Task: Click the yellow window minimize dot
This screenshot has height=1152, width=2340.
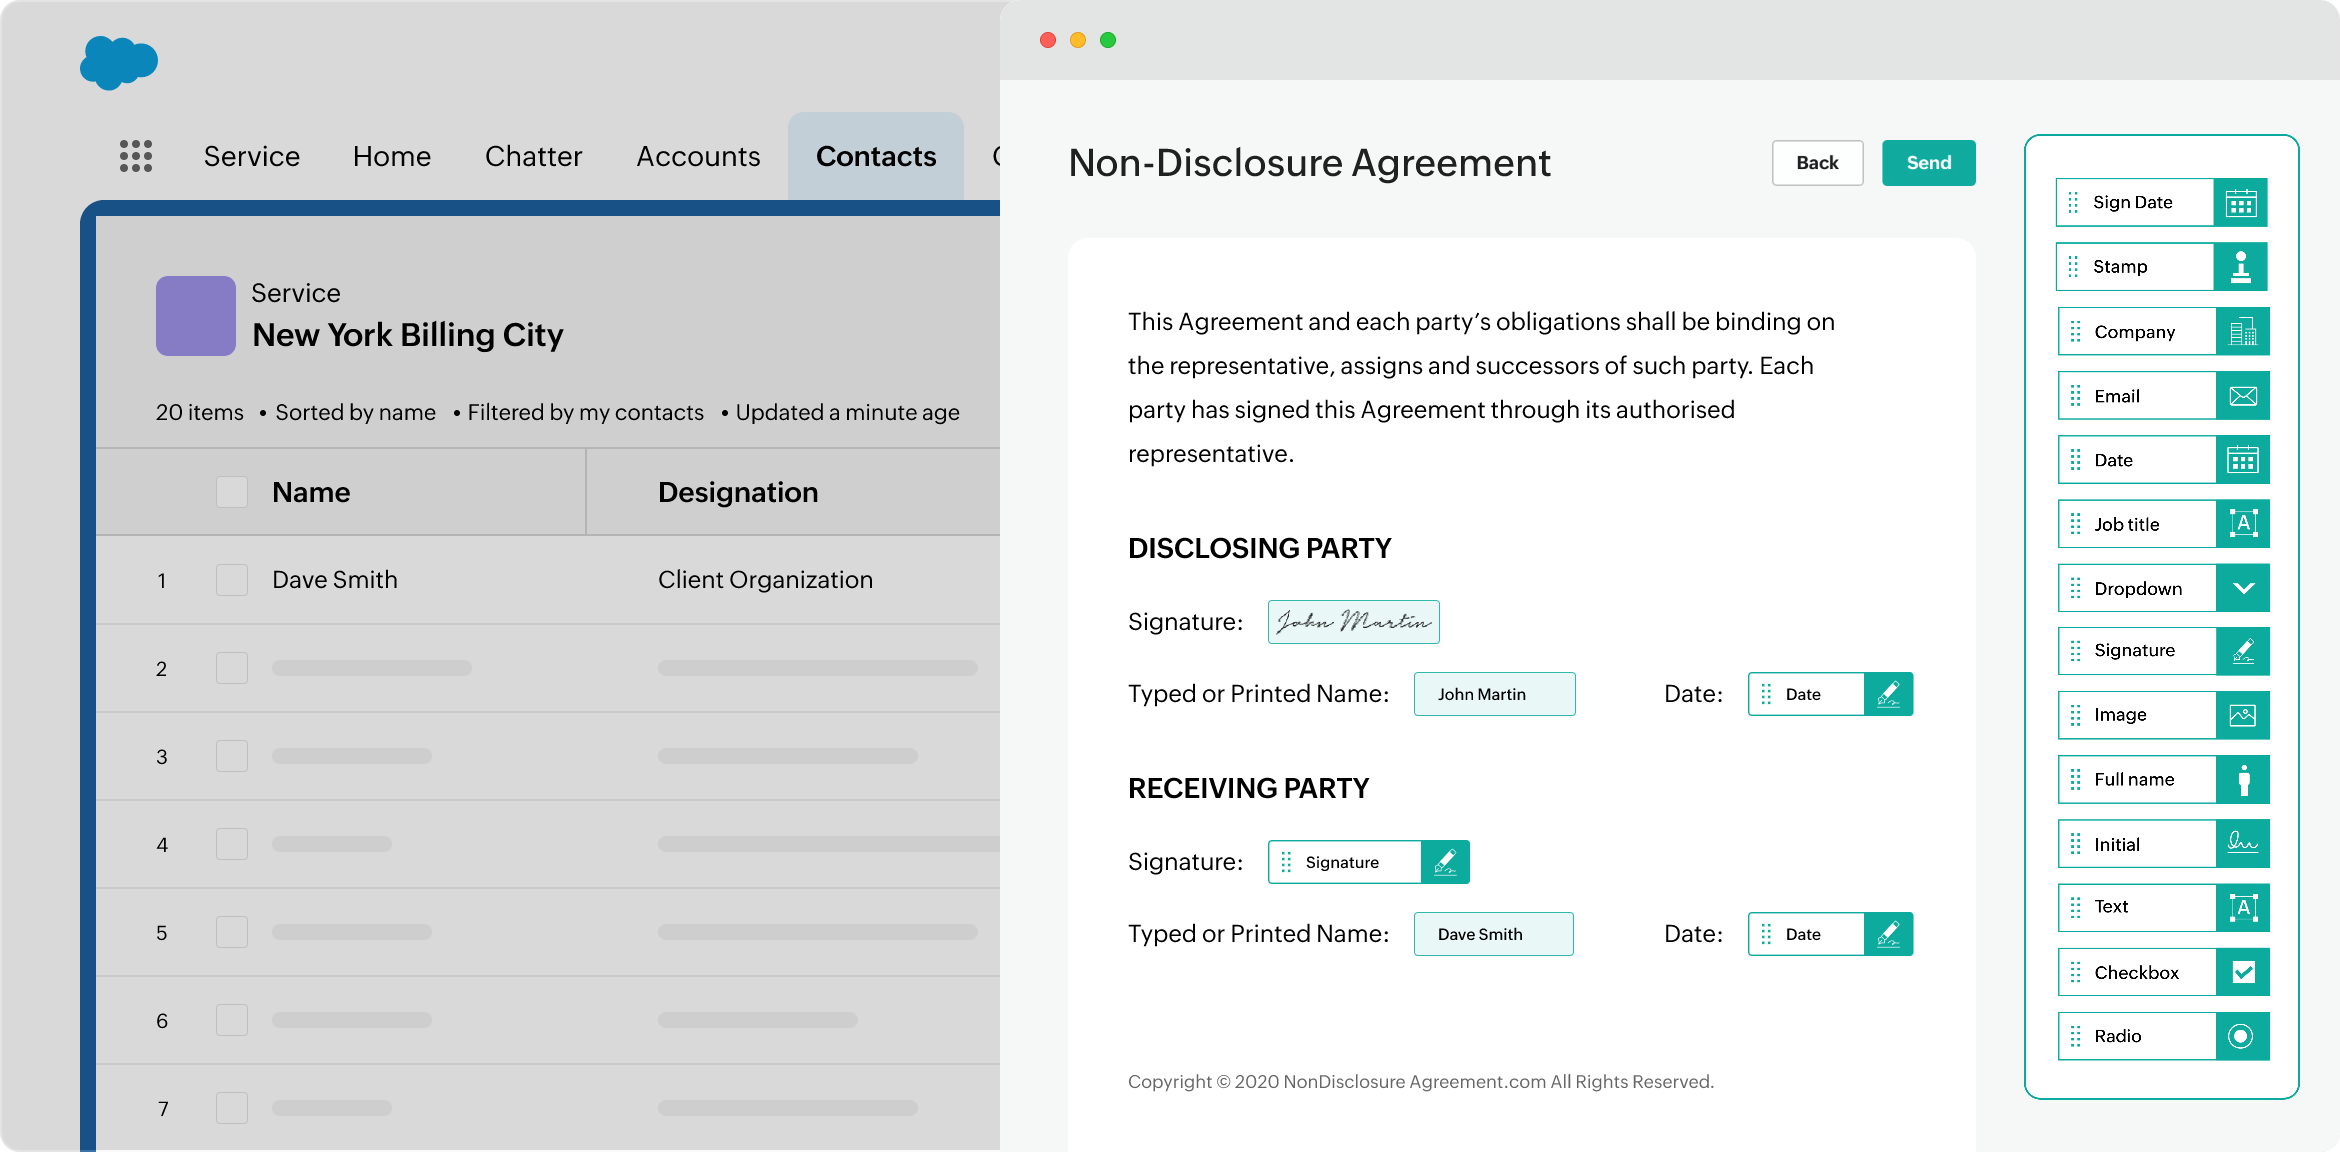Action: pos(1078,40)
